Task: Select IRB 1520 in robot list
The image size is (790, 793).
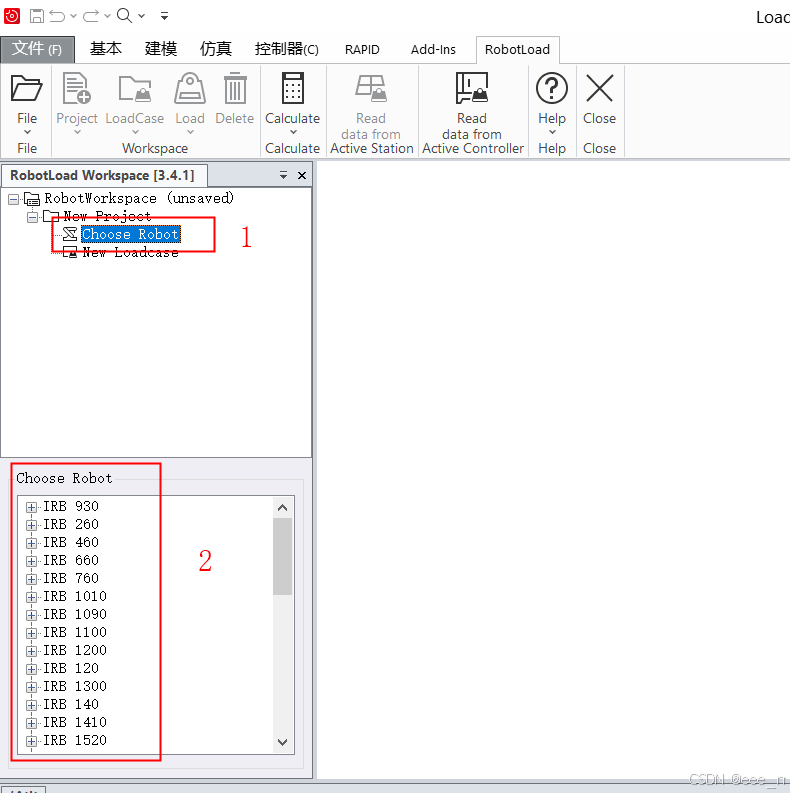Action: click(75, 740)
